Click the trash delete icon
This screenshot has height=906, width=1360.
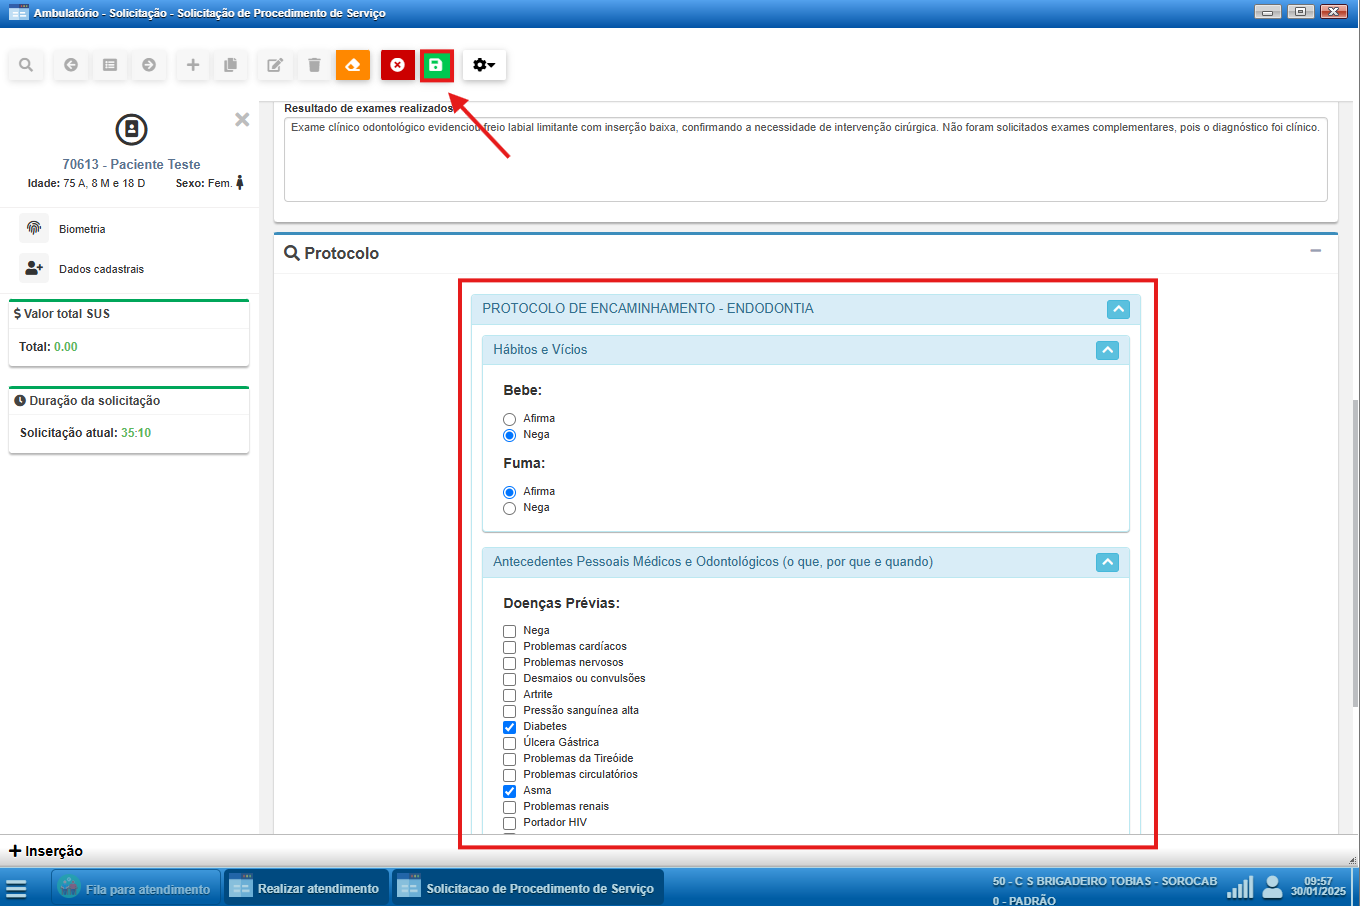click(x=314, y=65)
